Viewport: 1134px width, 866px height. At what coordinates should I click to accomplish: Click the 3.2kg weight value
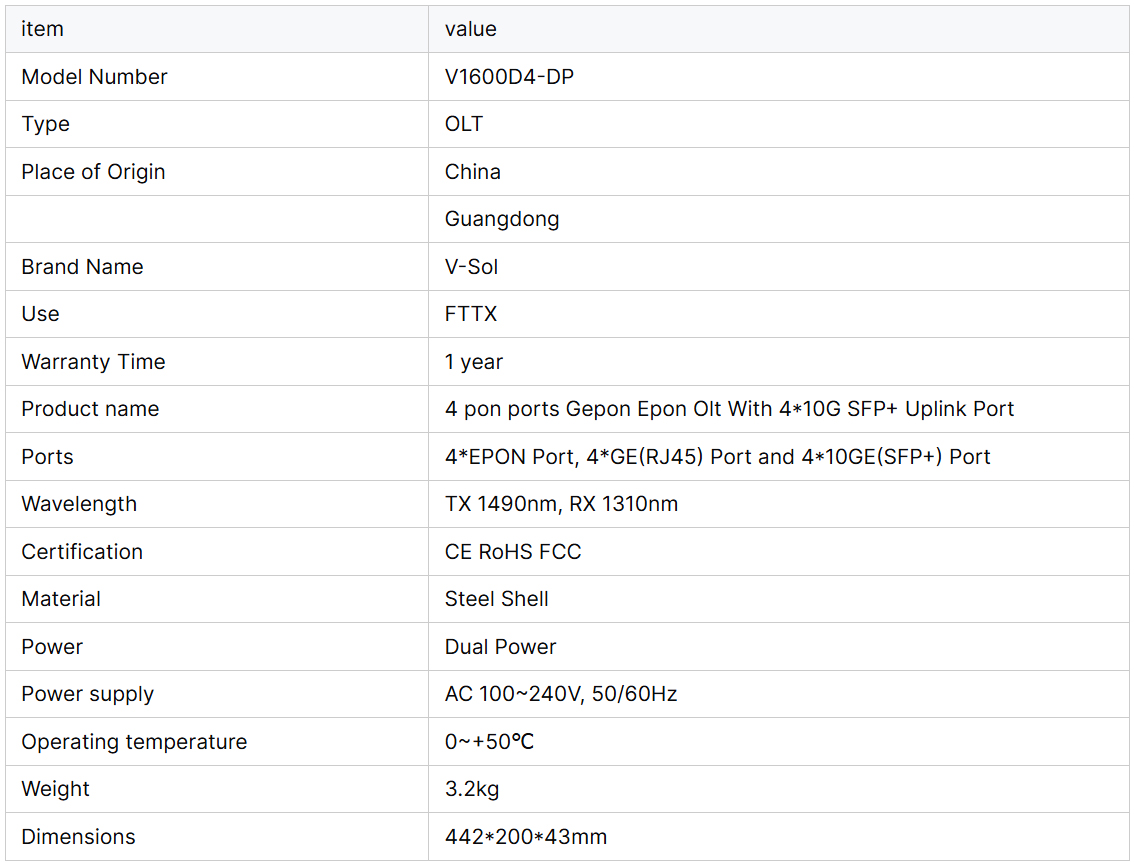[x=472, y=789]
